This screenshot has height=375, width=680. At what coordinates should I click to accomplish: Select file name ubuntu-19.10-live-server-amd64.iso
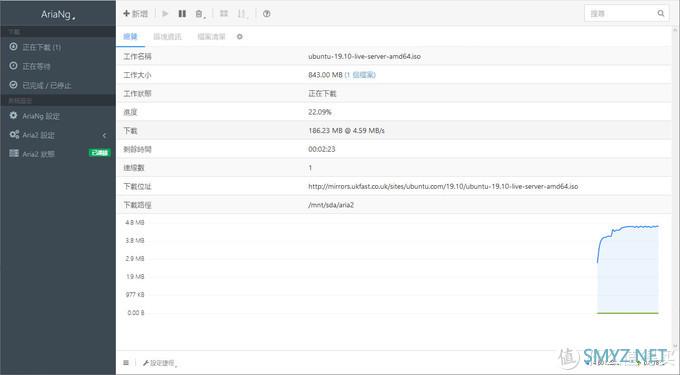(x=364, y=56)
